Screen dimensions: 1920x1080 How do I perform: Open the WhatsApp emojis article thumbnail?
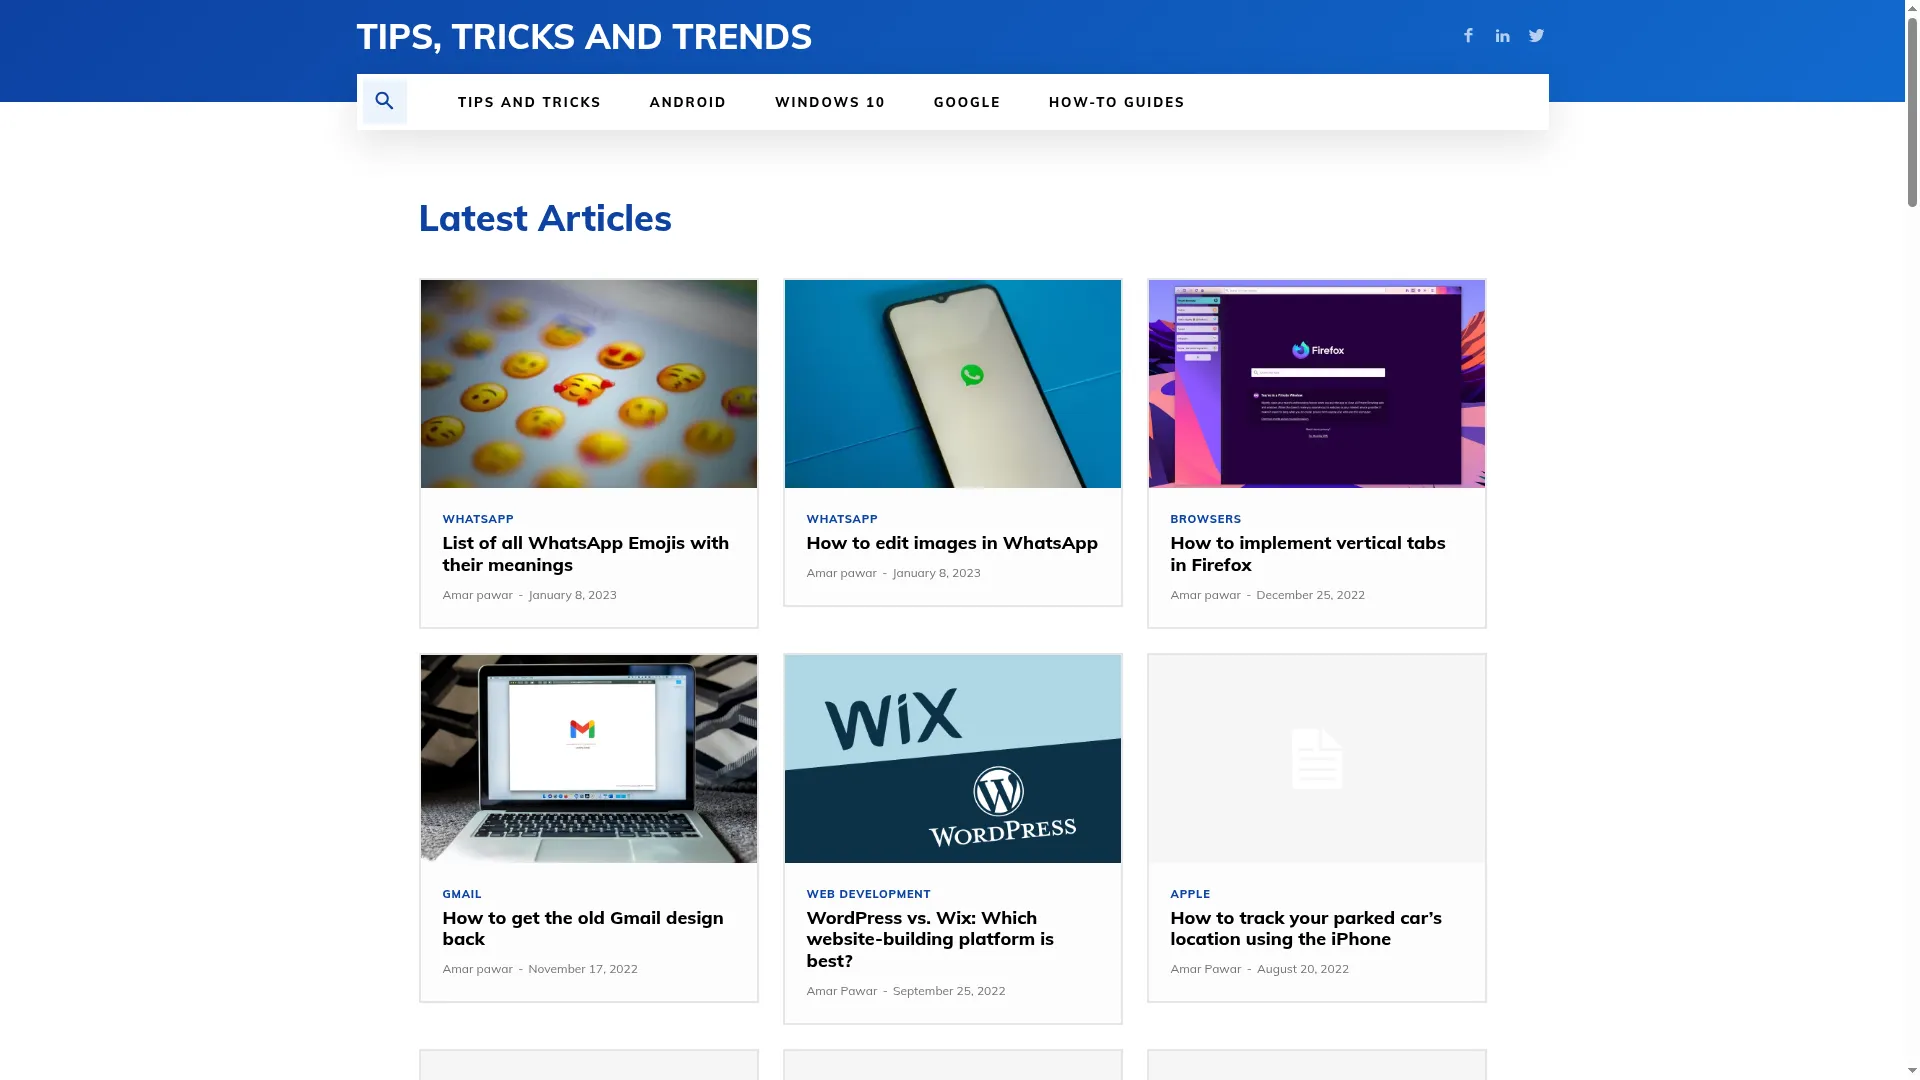tap(589, 384)
